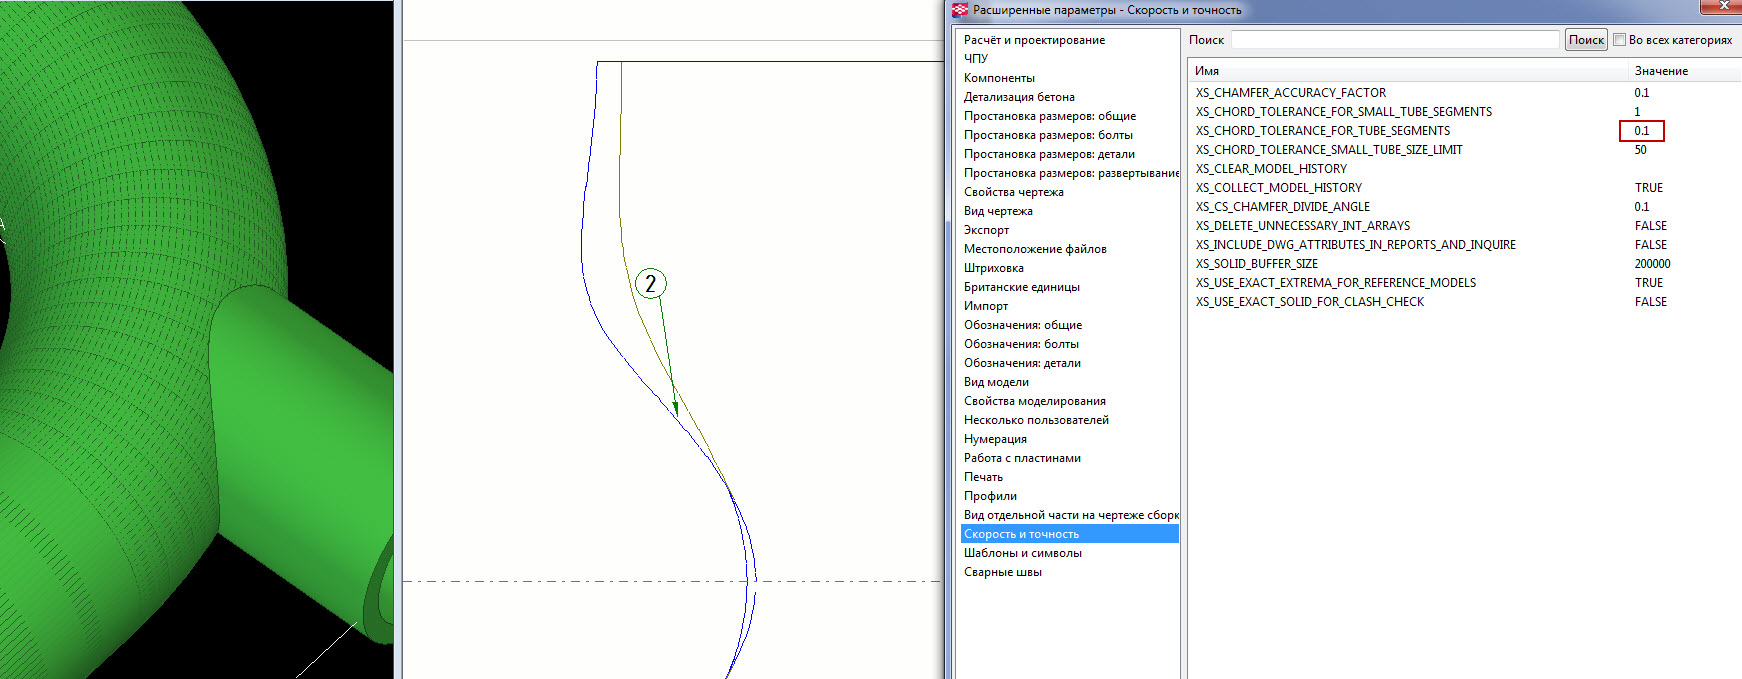Close the advanced options dialog
The height and width of the screenshot is (679, 1742).
[x=1724, y=6]
